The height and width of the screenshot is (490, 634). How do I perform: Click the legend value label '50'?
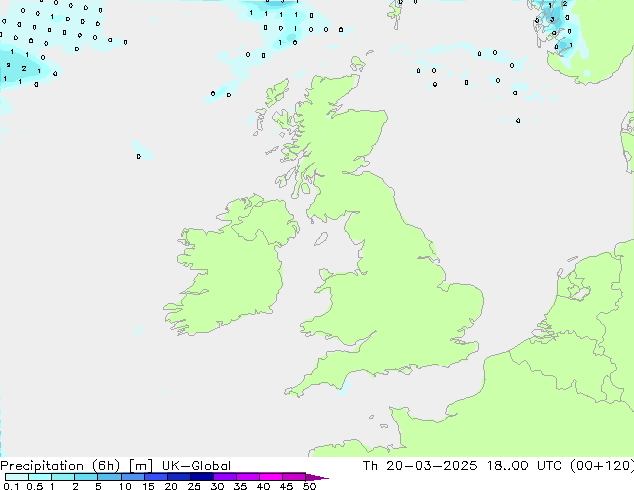pos(309,486)
